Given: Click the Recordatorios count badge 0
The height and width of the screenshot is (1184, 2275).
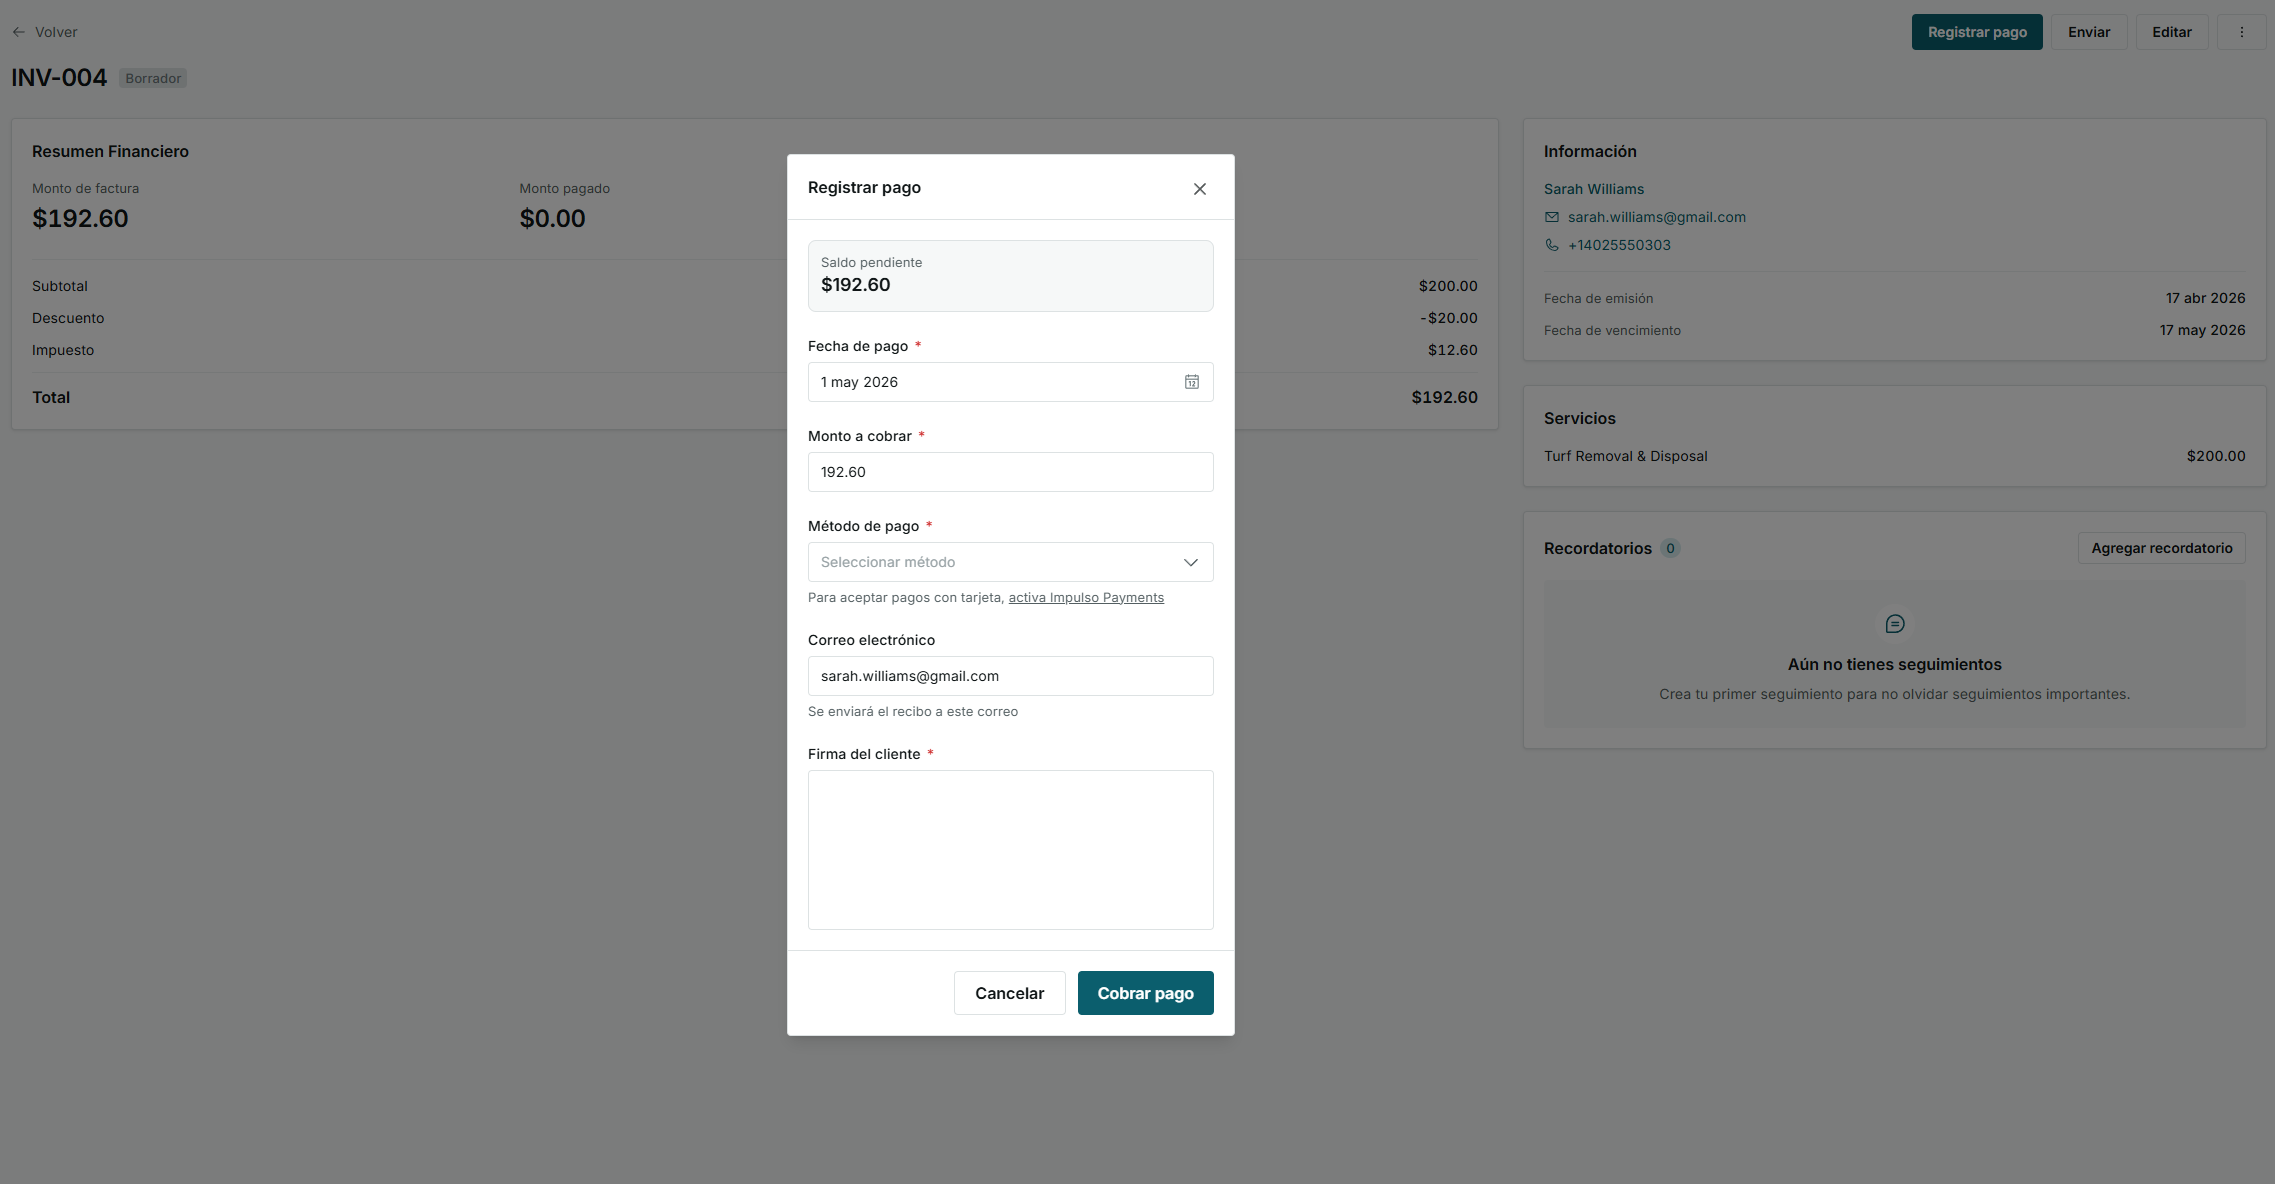Looking at the screenshot, I should click(x=1669, y=548).
